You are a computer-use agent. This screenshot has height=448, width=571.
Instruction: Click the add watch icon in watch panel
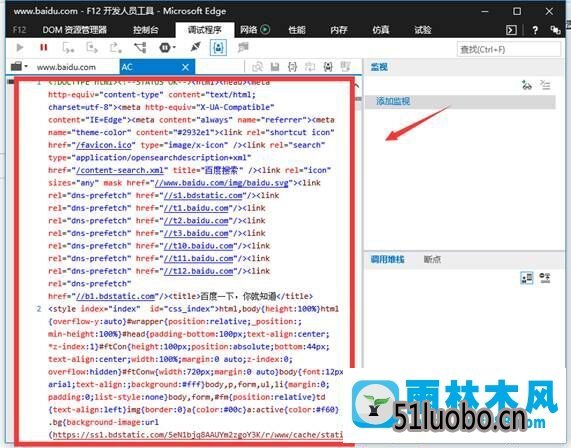pos(526,85)
